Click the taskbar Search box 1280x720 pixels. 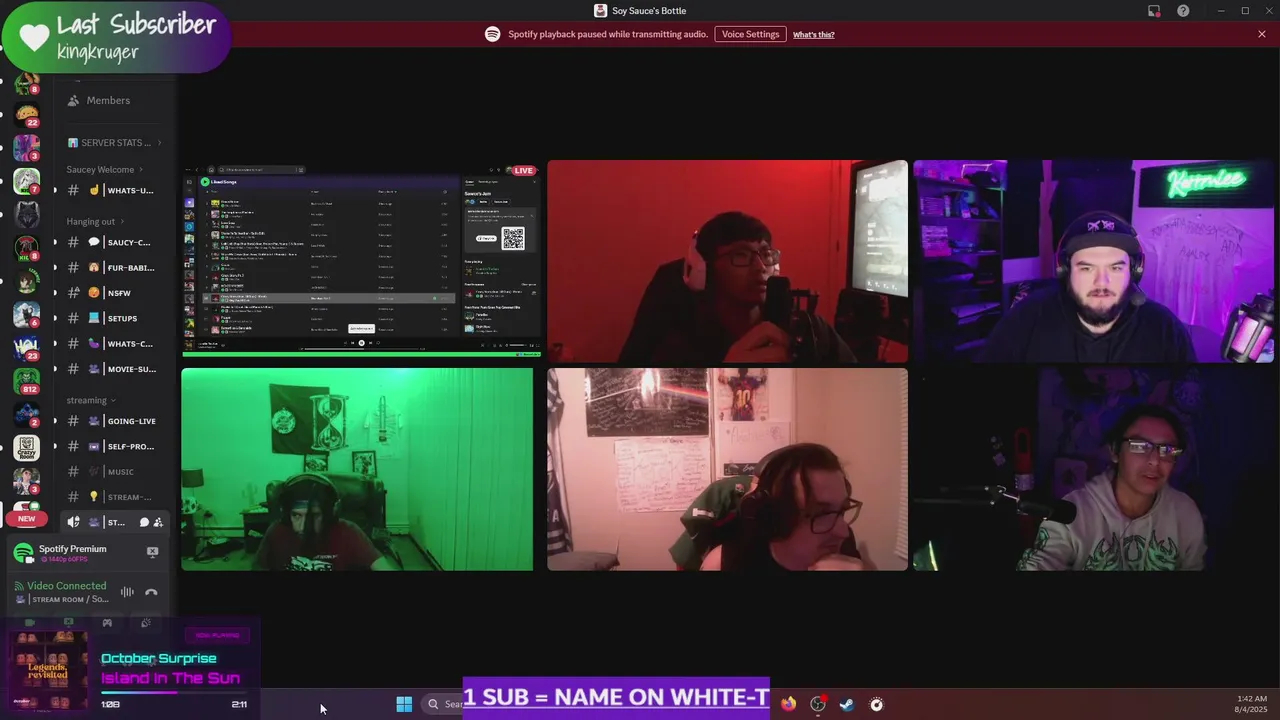coord(443,704)
